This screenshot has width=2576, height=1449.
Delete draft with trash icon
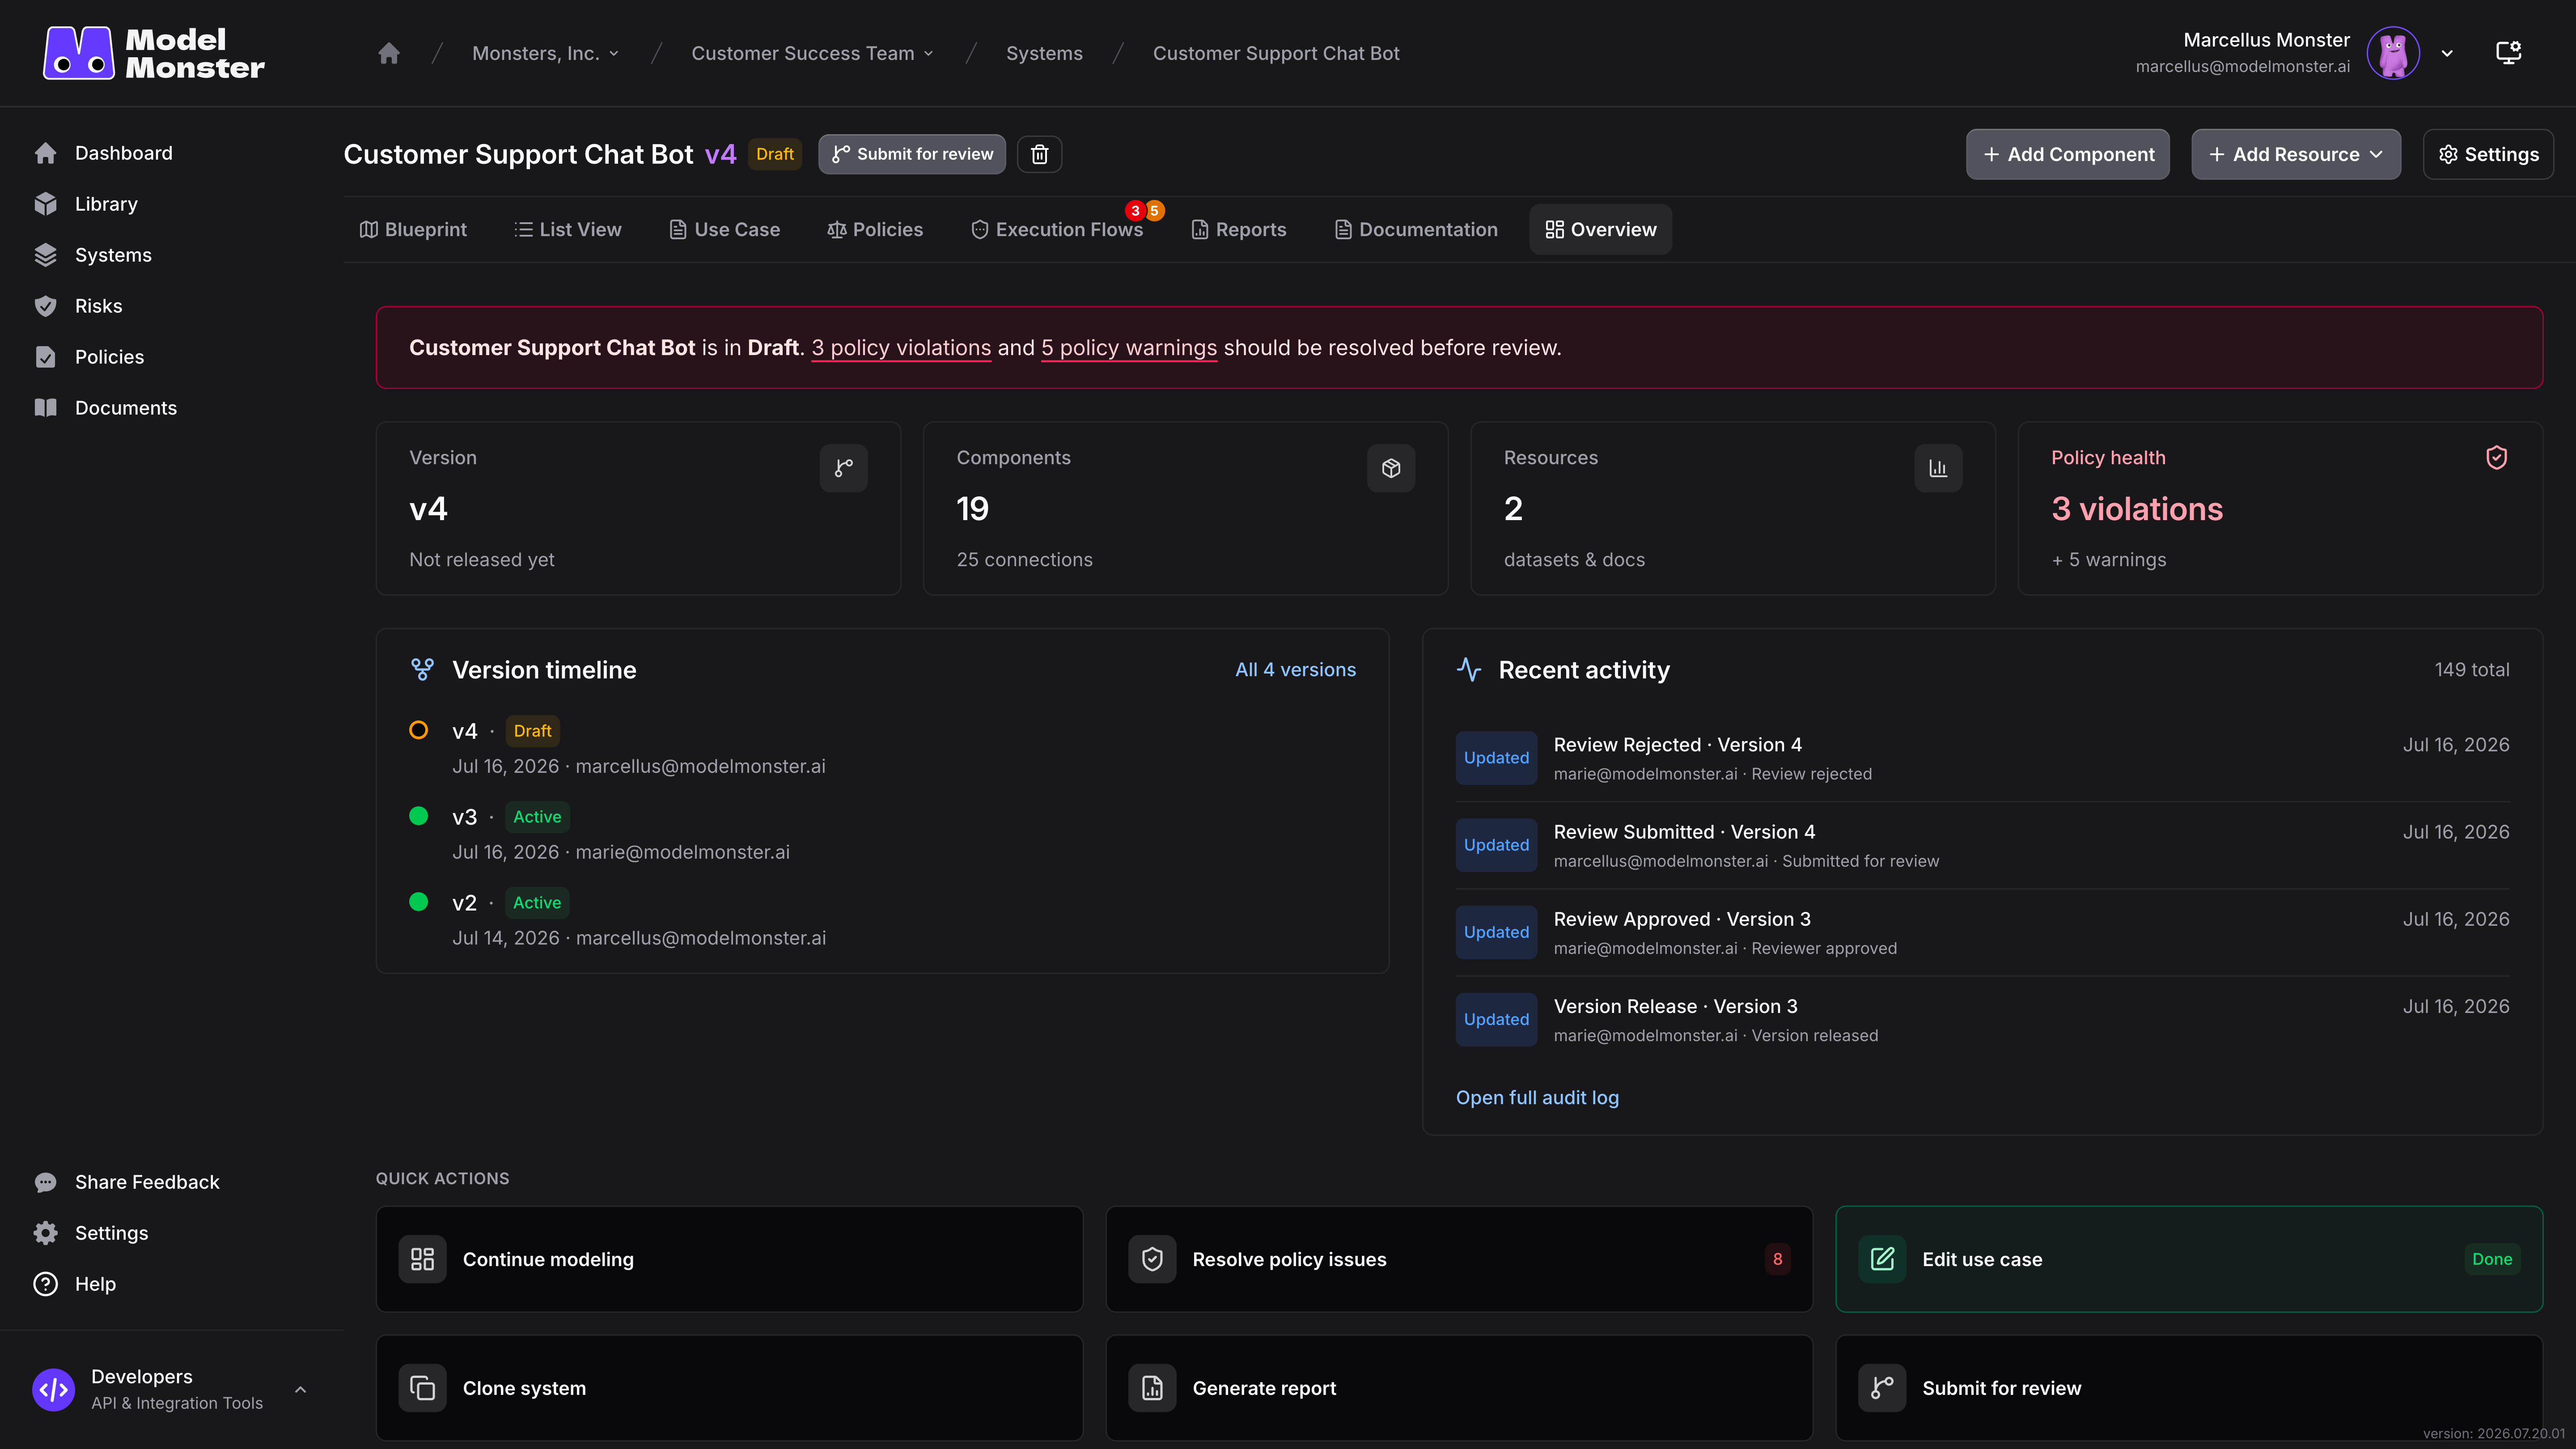(1040, 154)
